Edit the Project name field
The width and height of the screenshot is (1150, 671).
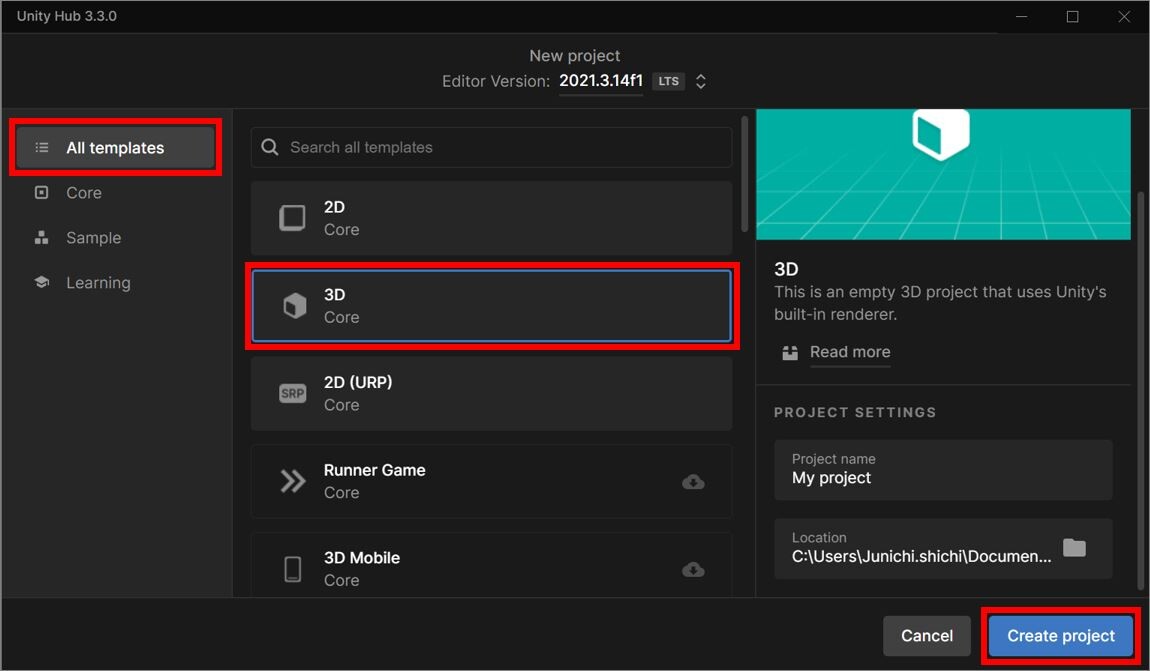pos(943,470)
